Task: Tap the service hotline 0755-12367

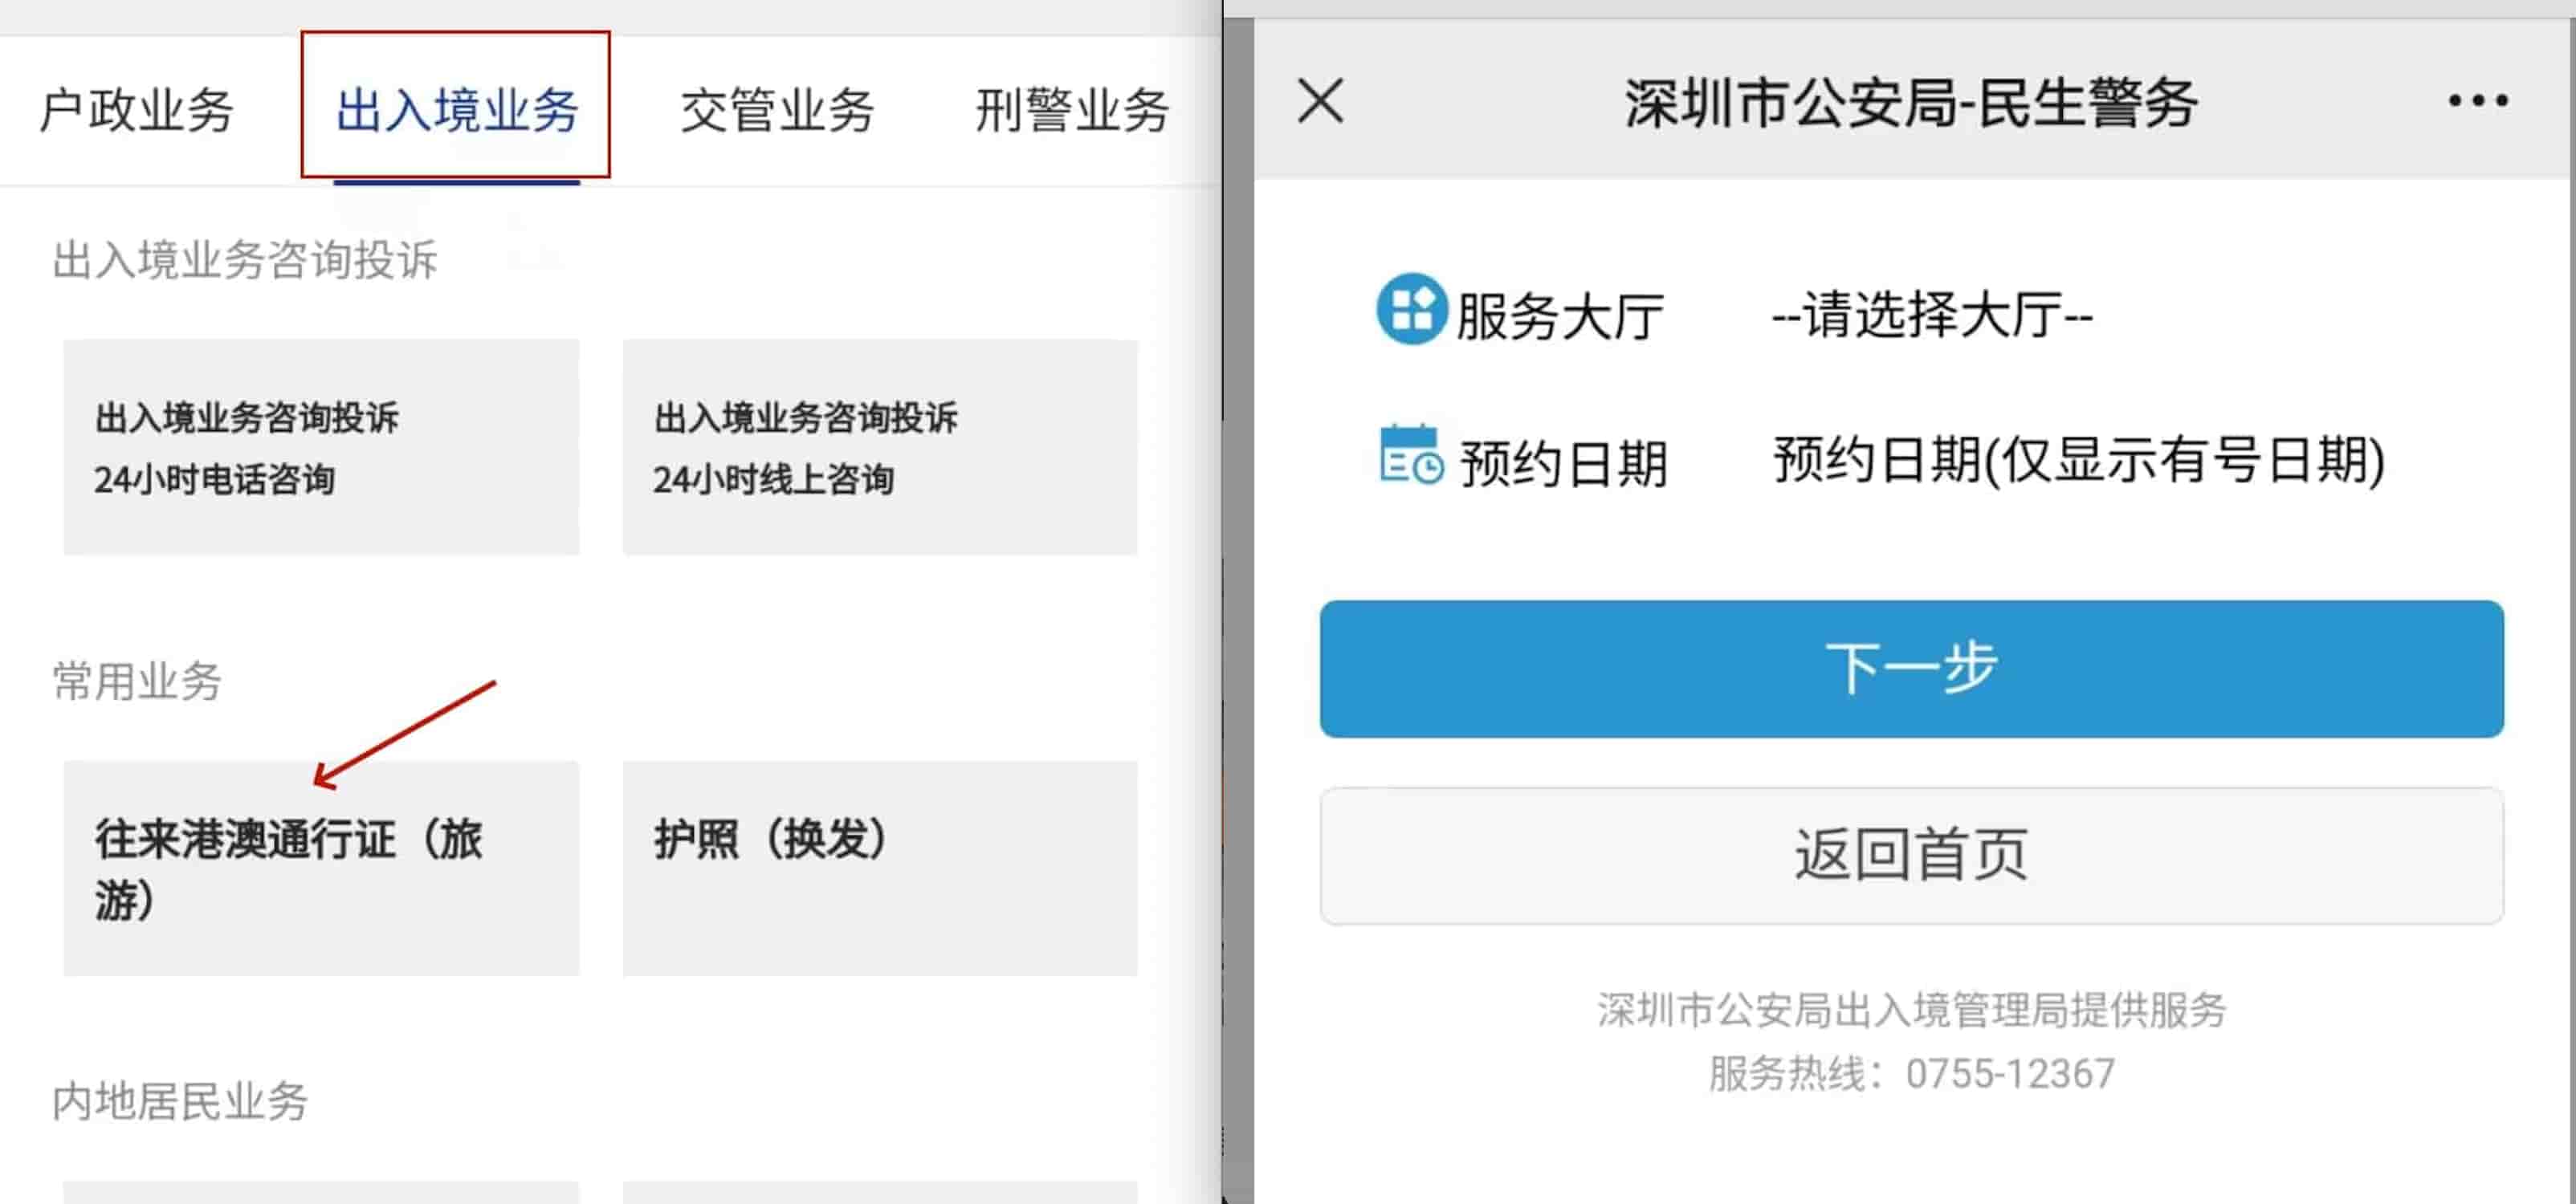Action: [x=2009, y=1074]
